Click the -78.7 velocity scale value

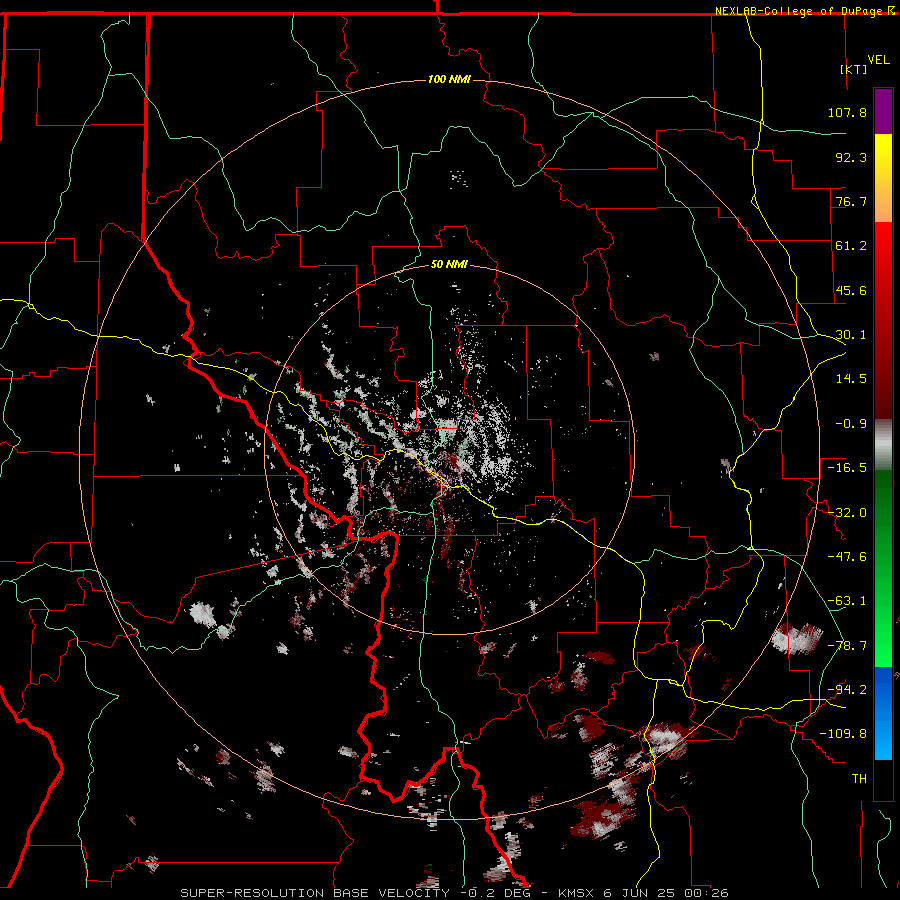[x=847, y=646]
